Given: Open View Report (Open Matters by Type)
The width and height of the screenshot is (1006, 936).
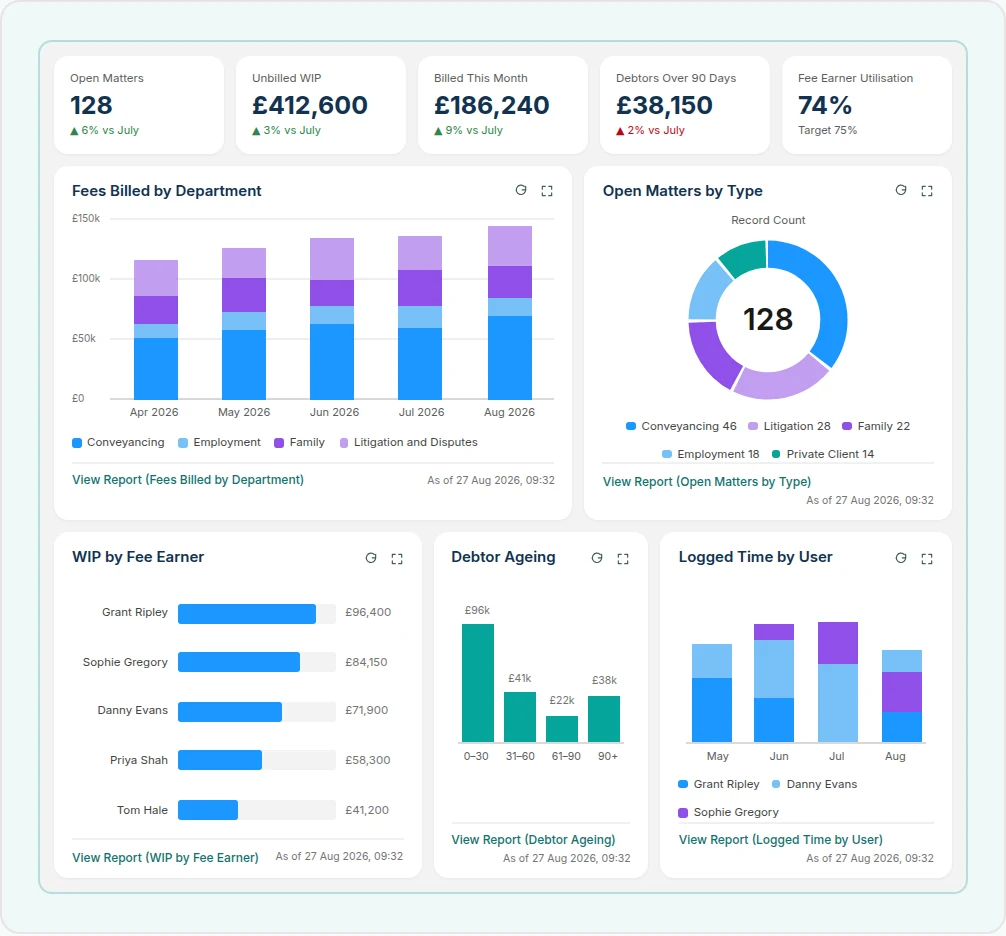Looking at the screenshot, I should point(707,482).
